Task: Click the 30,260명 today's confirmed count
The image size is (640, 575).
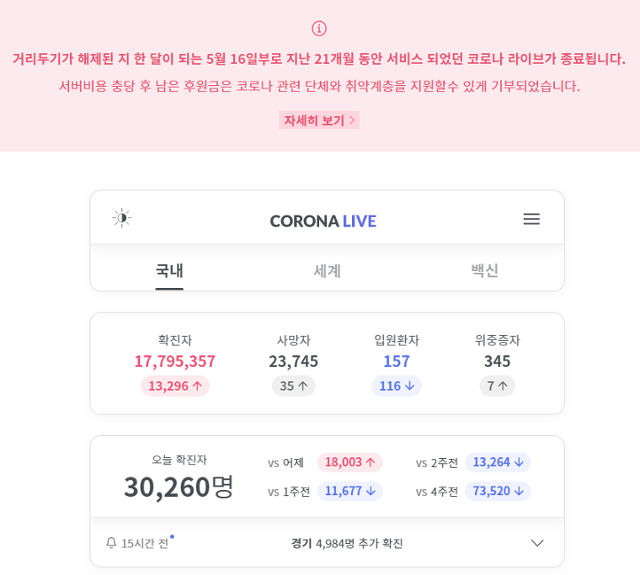Action: point(179,486)
